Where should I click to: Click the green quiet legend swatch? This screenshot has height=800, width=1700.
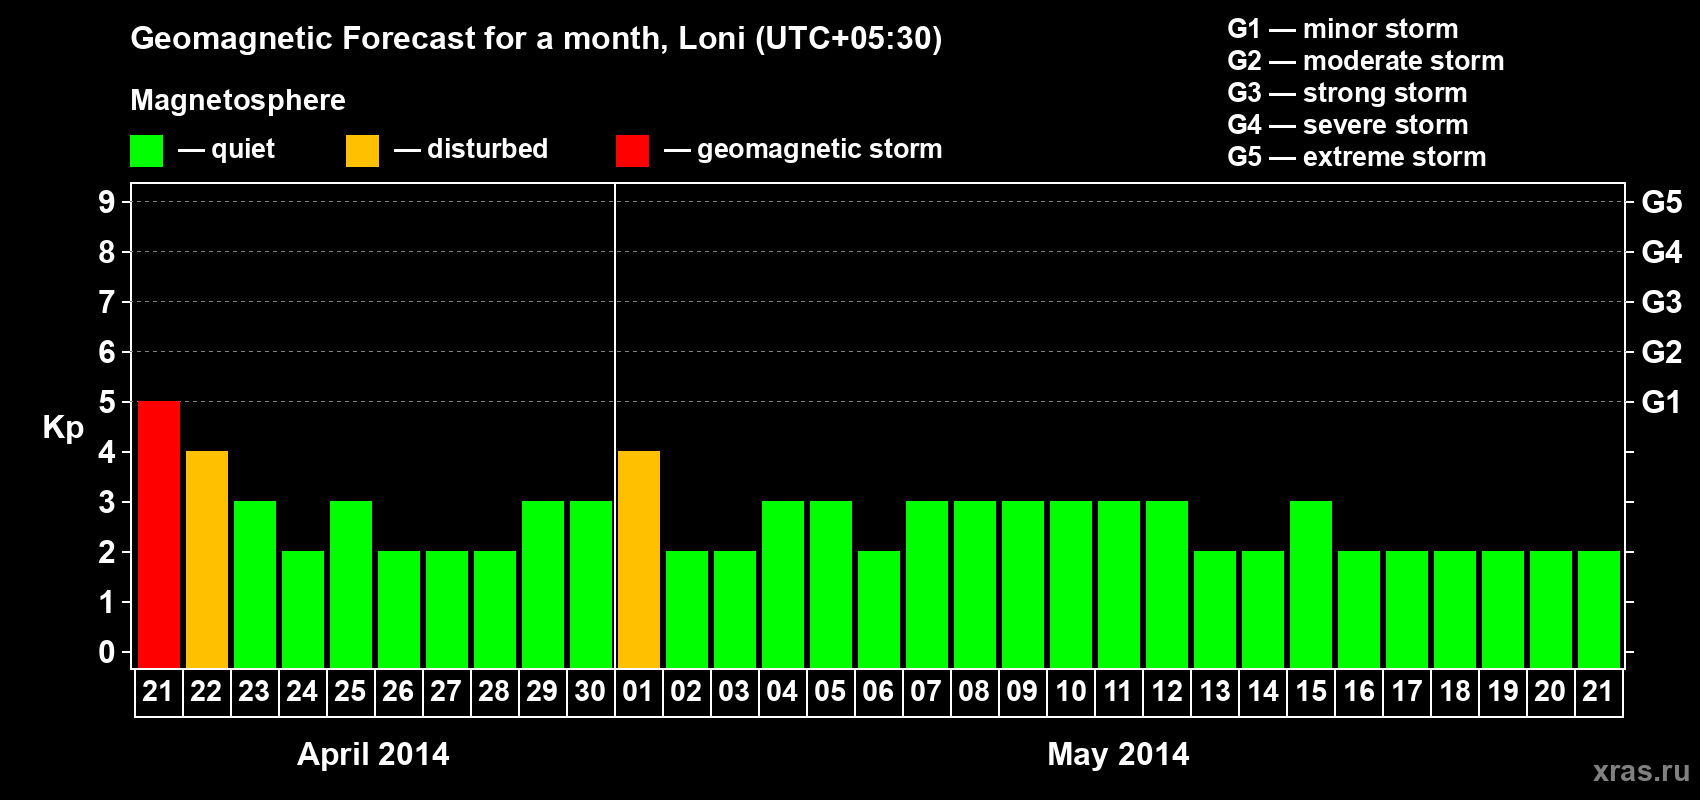(146, 151)
